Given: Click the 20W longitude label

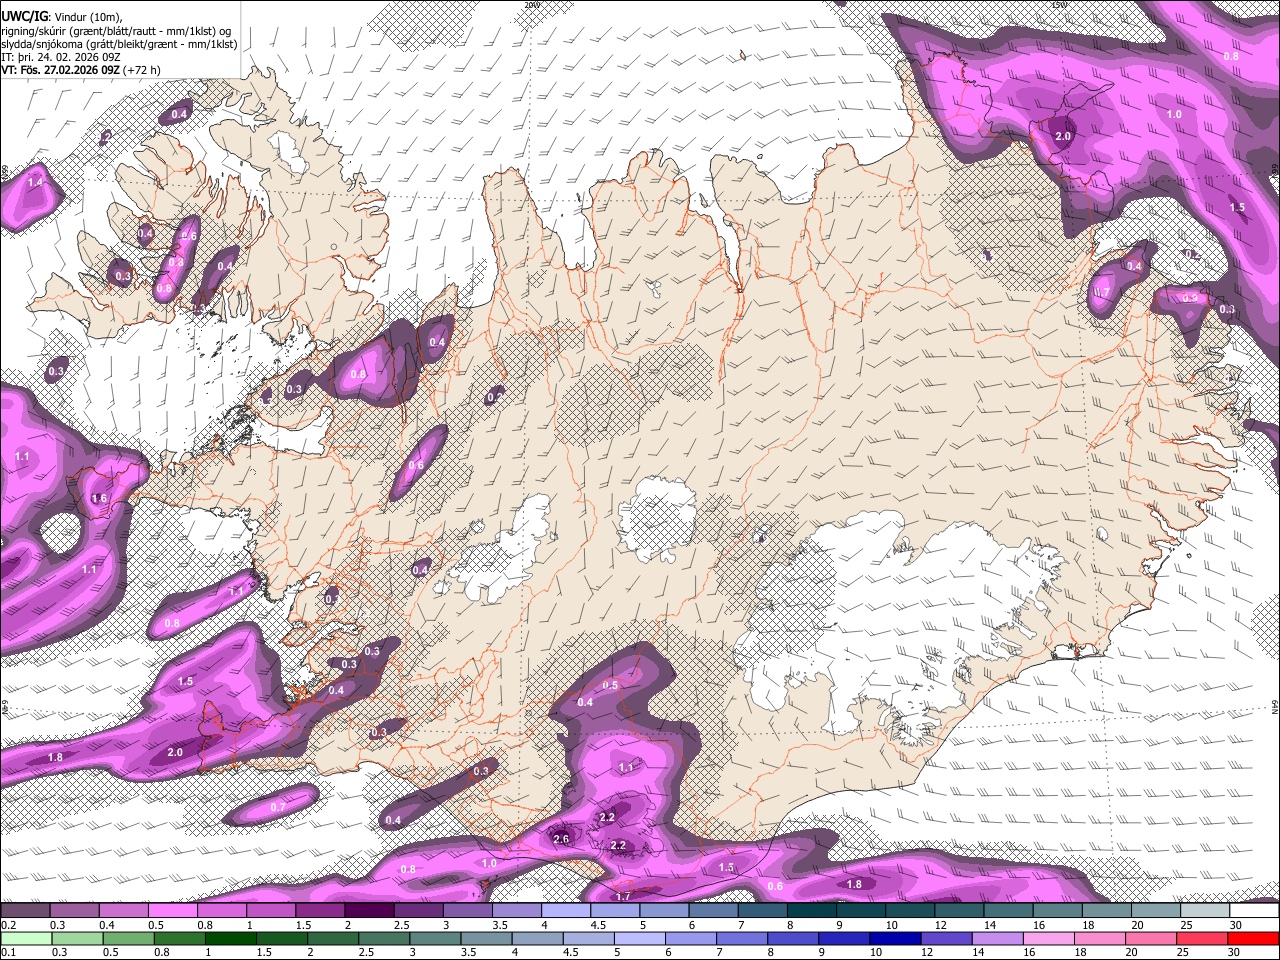Looking at the screenshot, I should point(531,5).
